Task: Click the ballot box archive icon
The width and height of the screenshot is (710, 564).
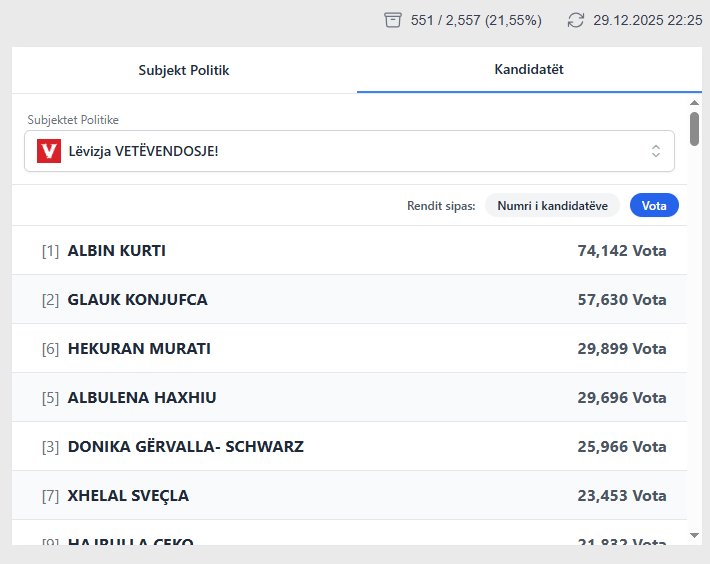Action: coord(393,20)
